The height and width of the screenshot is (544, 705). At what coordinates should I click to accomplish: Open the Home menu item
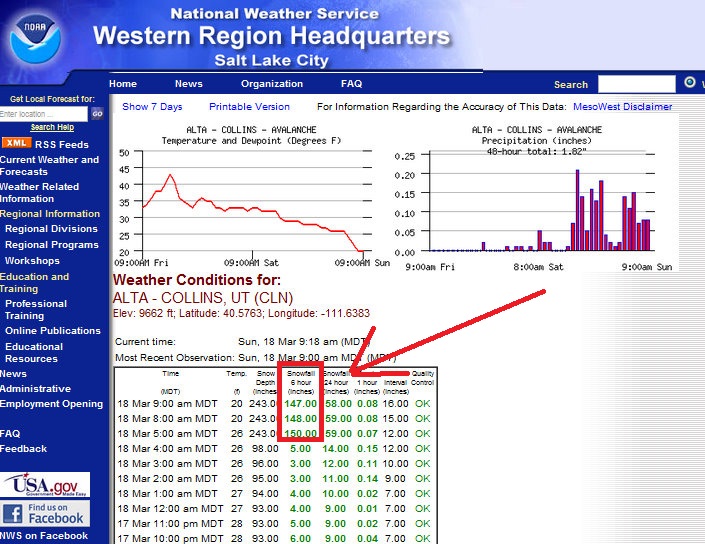(x=123, y=84)
